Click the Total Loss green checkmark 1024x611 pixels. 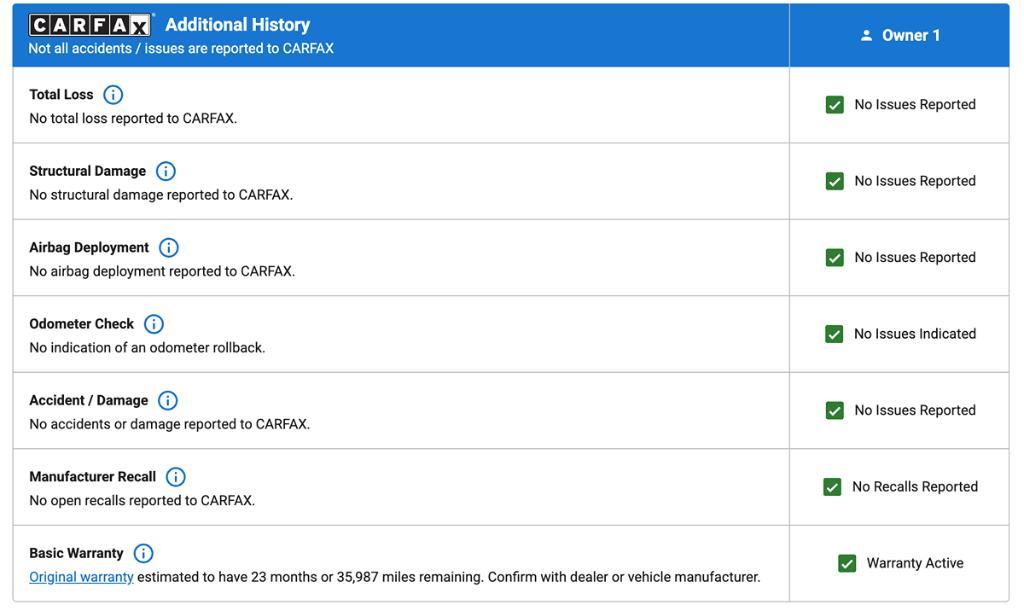[835, 104]
